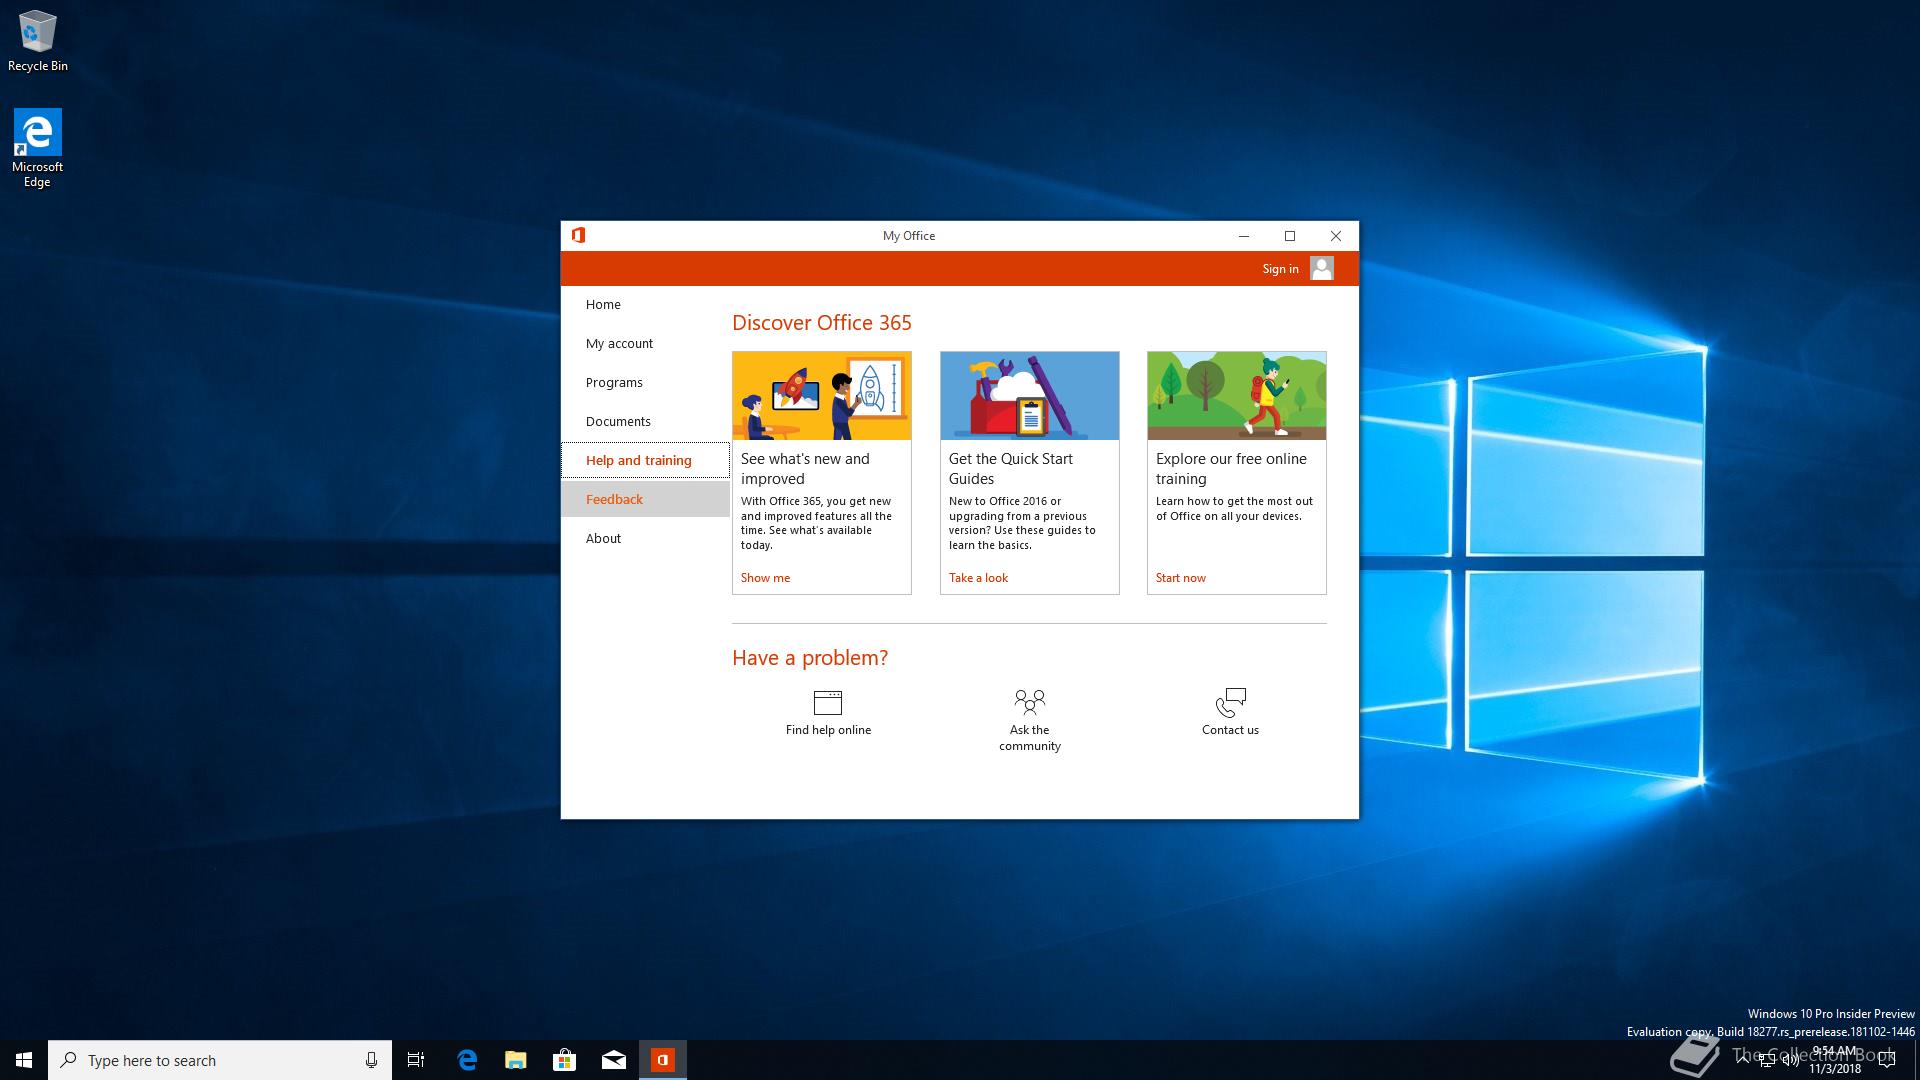Click the Find help online icon
This screenshot has width=1920, height=1080.
827,702
